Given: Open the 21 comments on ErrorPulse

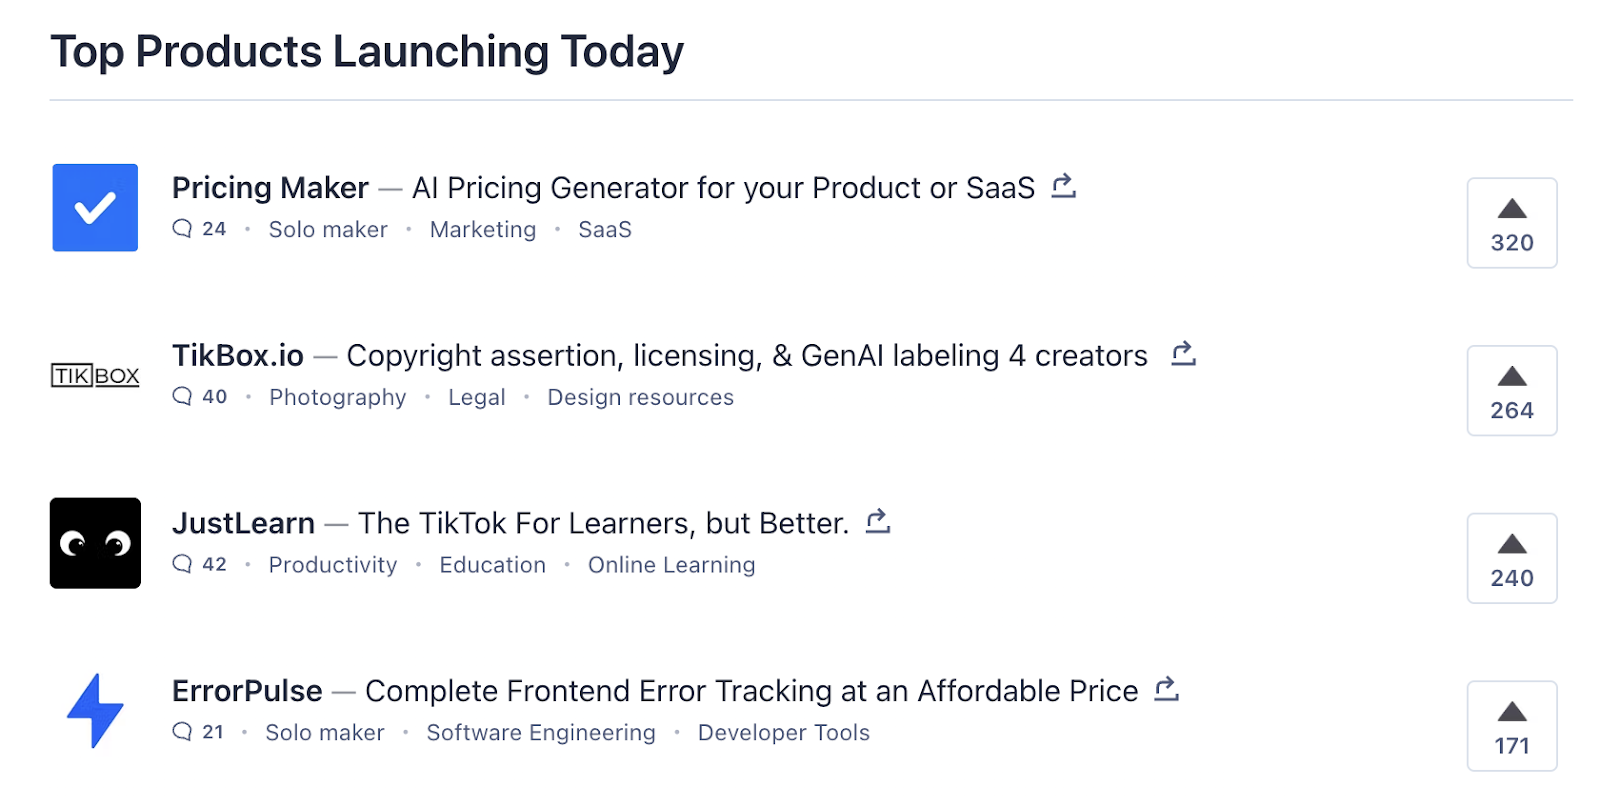Looking at the screenshot, I should tap(198, 732).
